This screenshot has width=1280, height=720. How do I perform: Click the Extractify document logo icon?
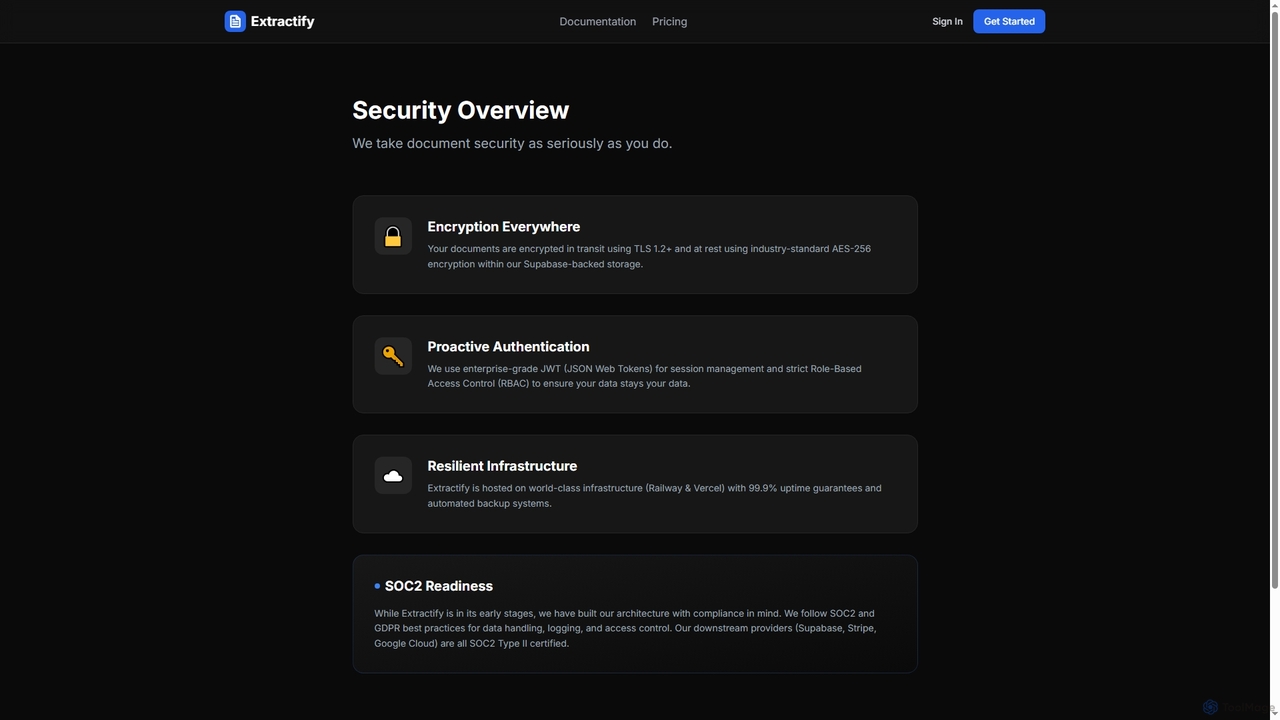coord(235,21)
